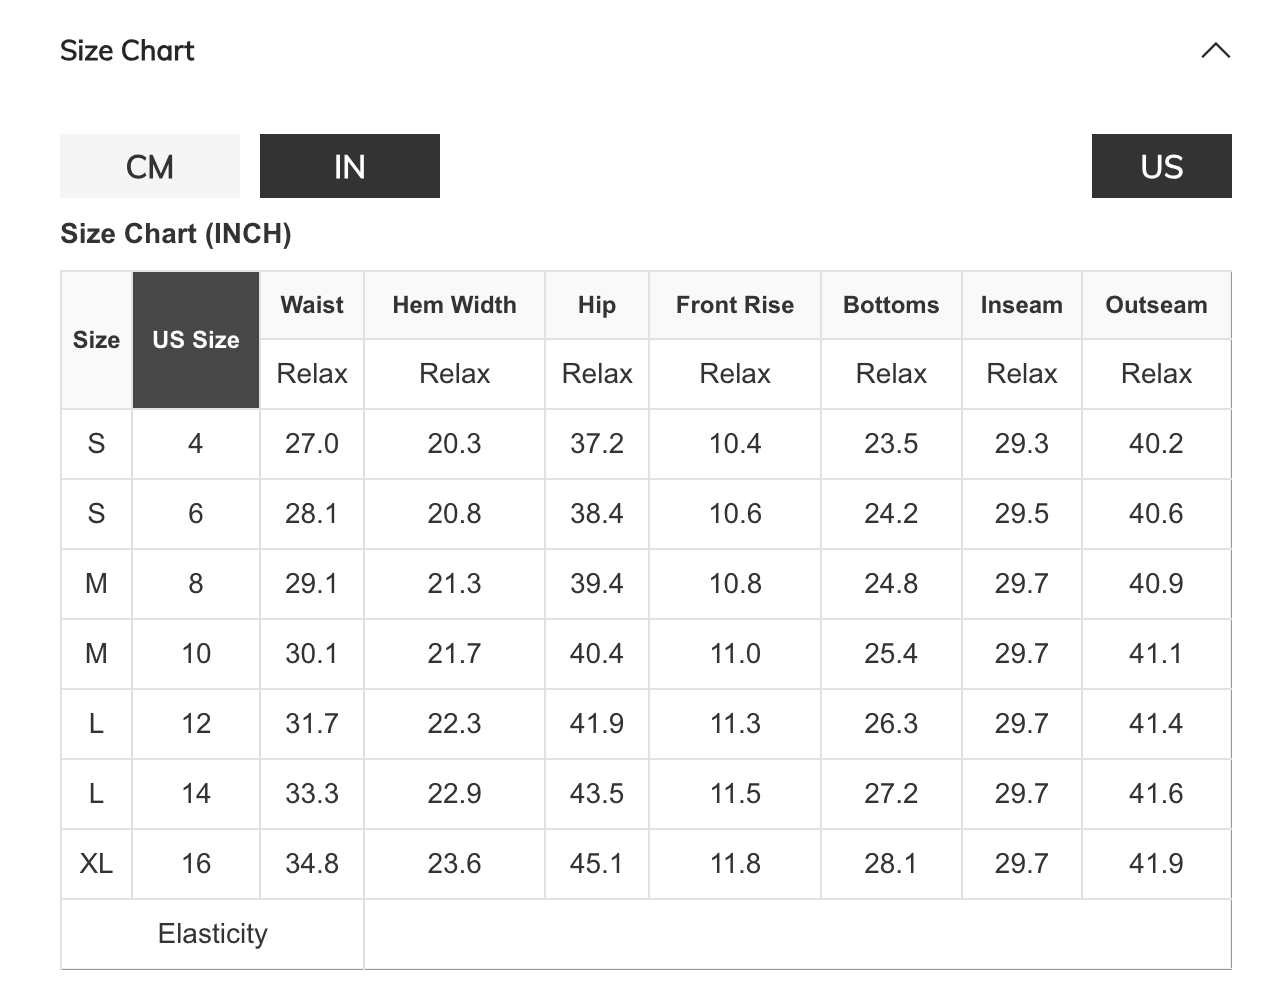
Task: Click the Inseam column header
Action: [x=1021, y=305]
